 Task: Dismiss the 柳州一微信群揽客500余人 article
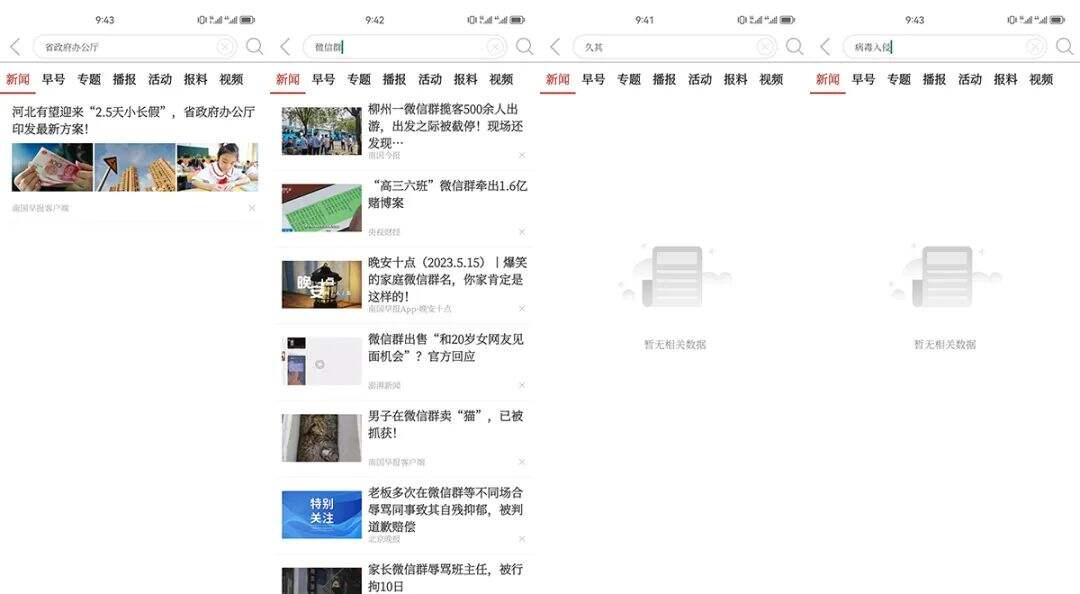click(x=522, y=155)
